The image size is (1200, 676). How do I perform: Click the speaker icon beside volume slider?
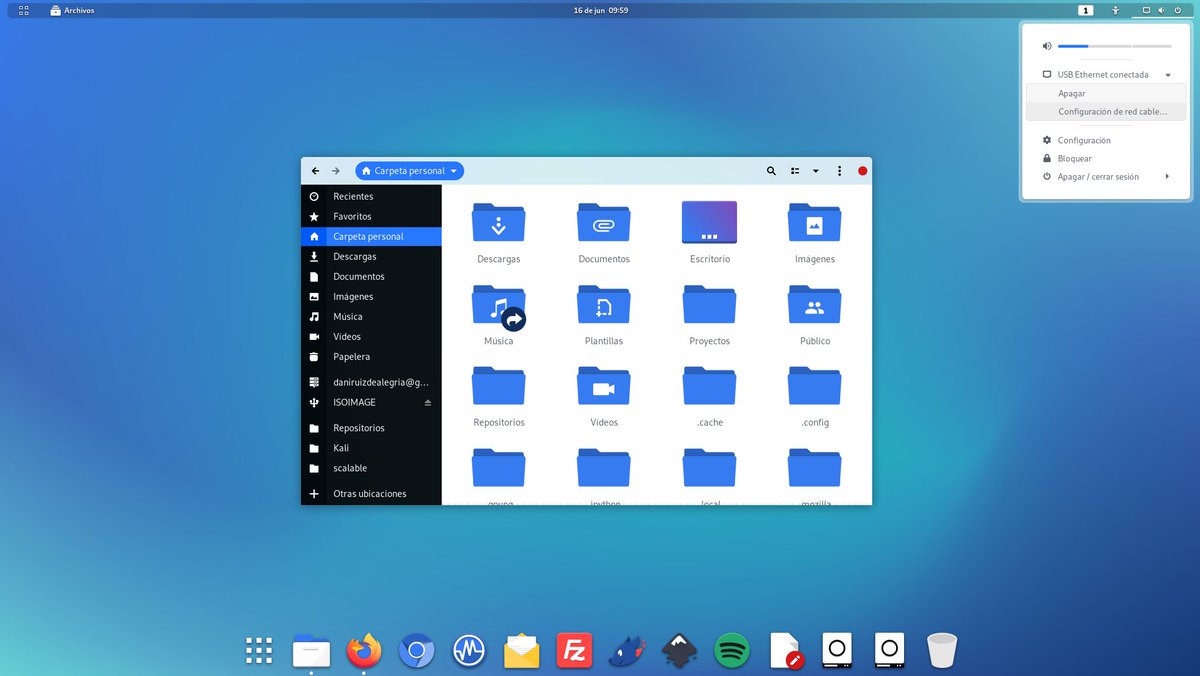(x=1047, y=46)
